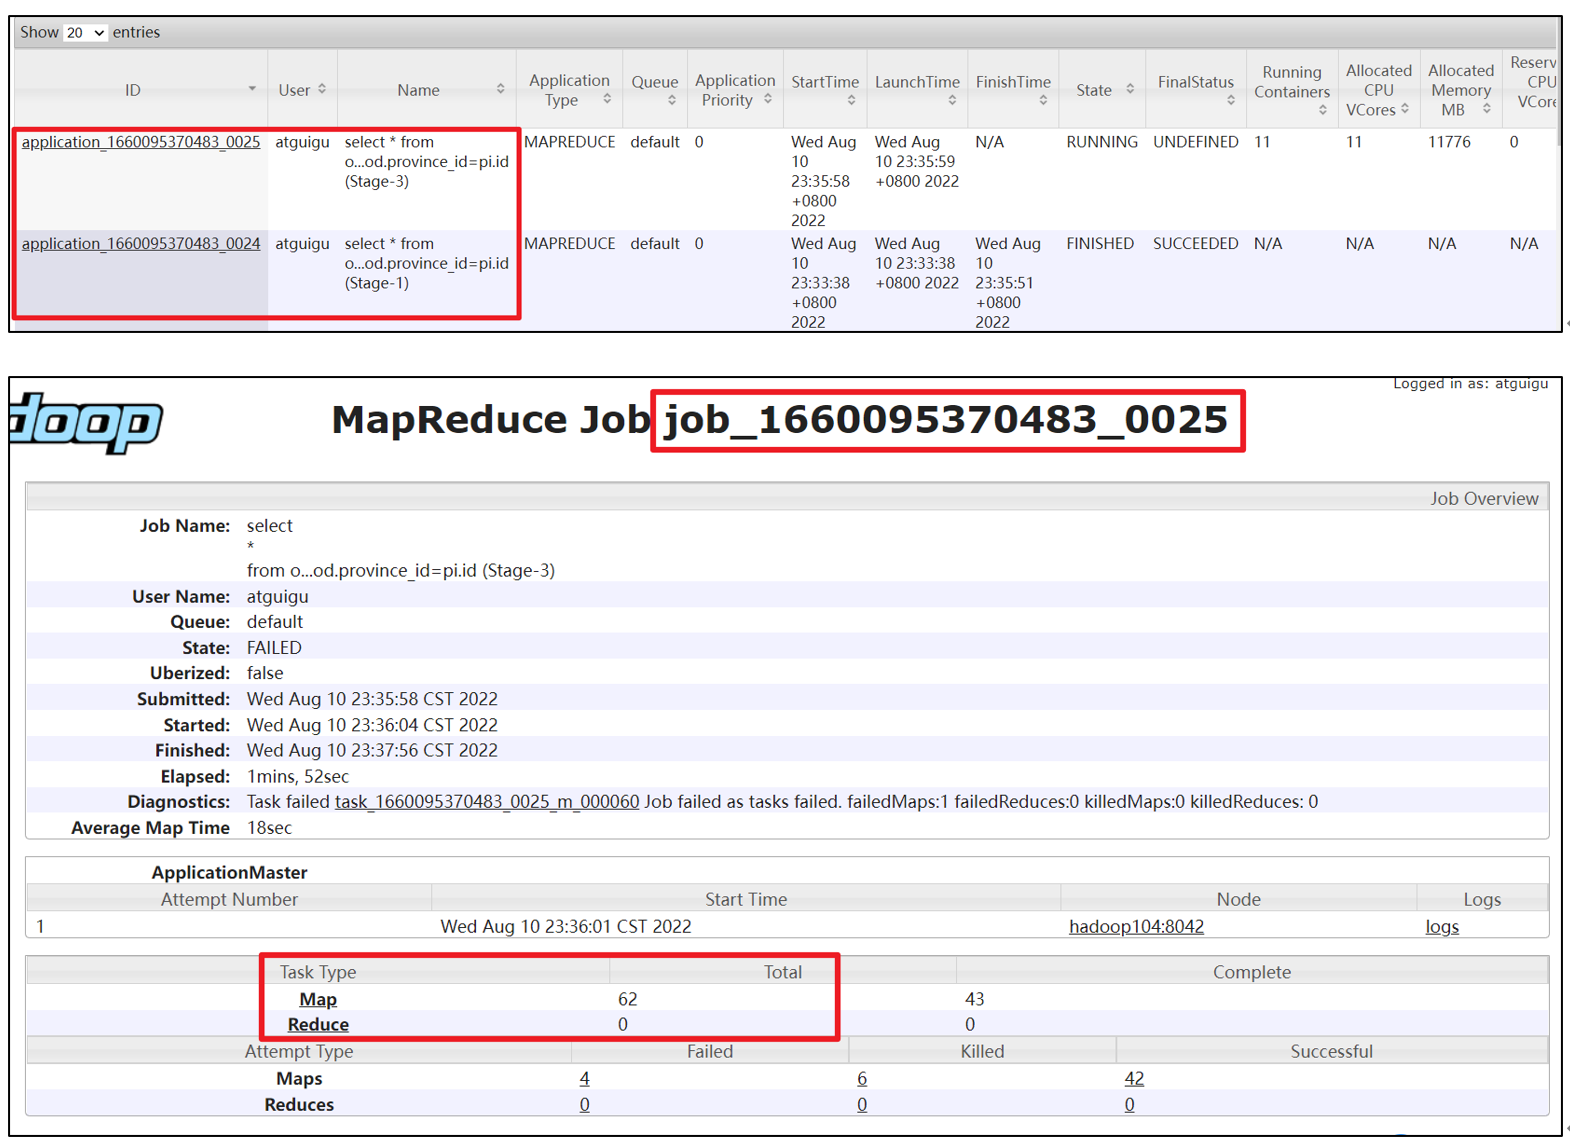Open application_1660095370483_0025 link
1570x1148 pixels.
(x=141, y=142)
